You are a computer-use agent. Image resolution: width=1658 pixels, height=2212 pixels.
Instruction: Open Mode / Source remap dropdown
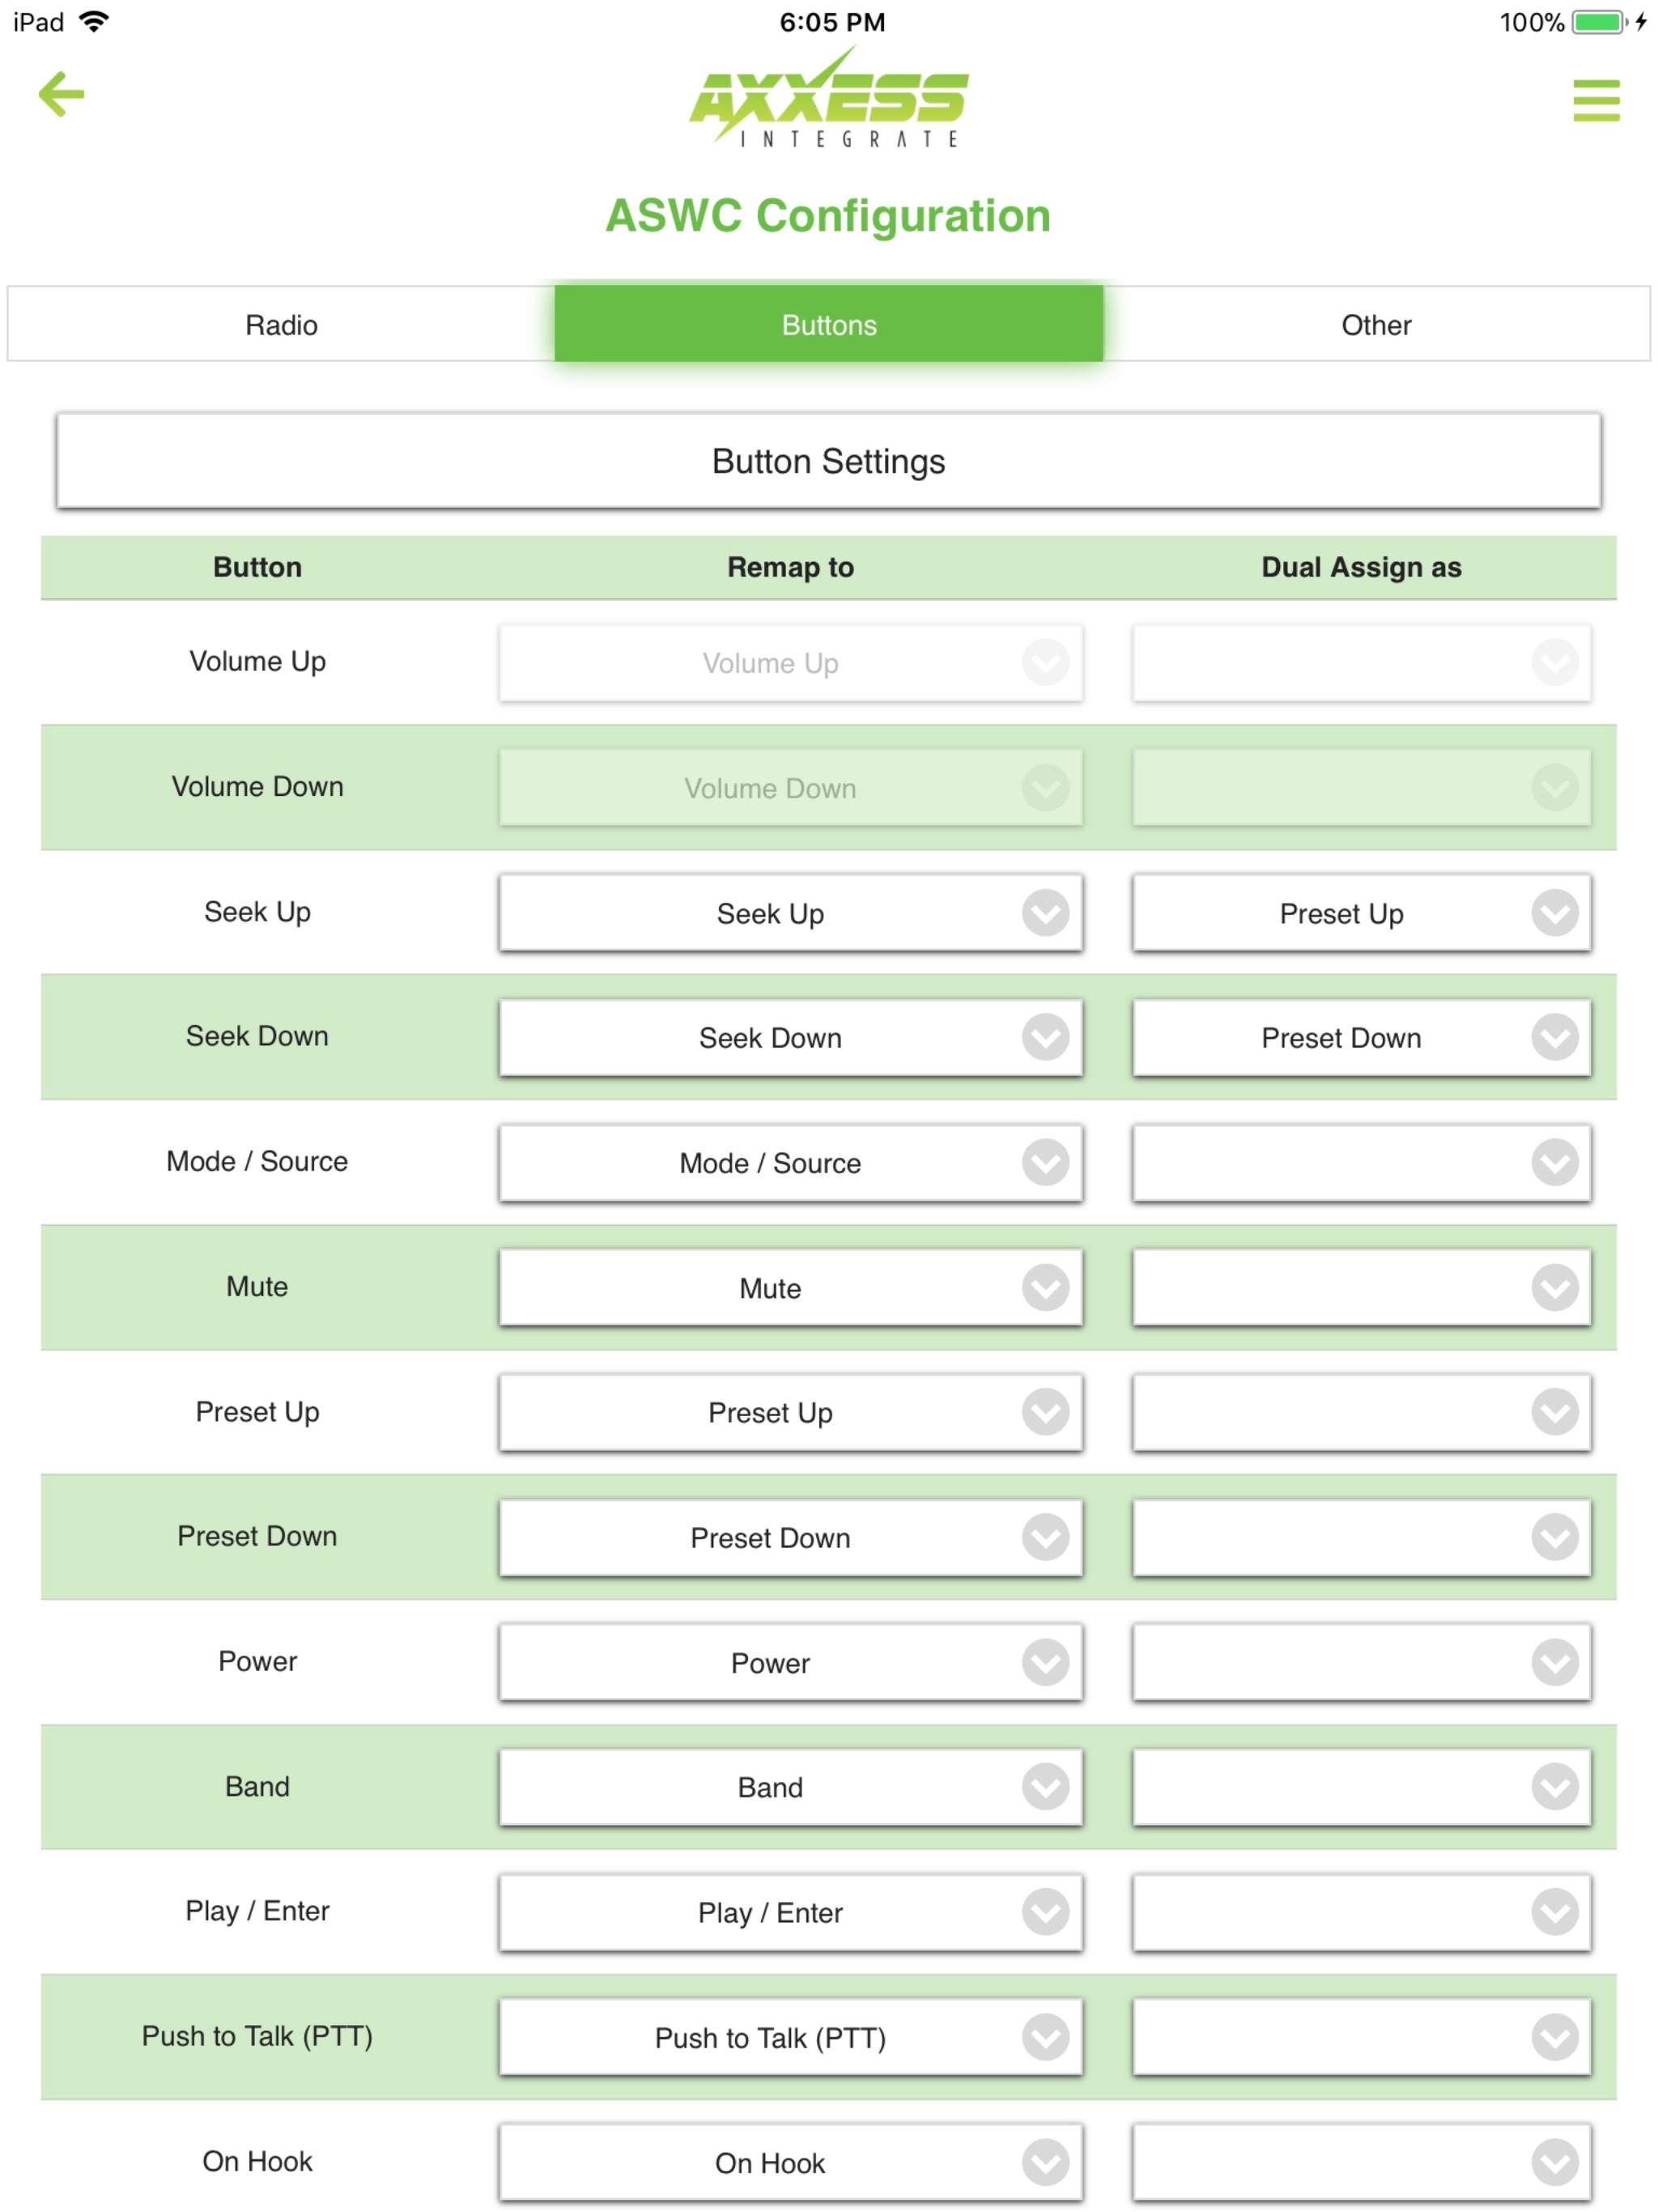[x=790, y=1163]
